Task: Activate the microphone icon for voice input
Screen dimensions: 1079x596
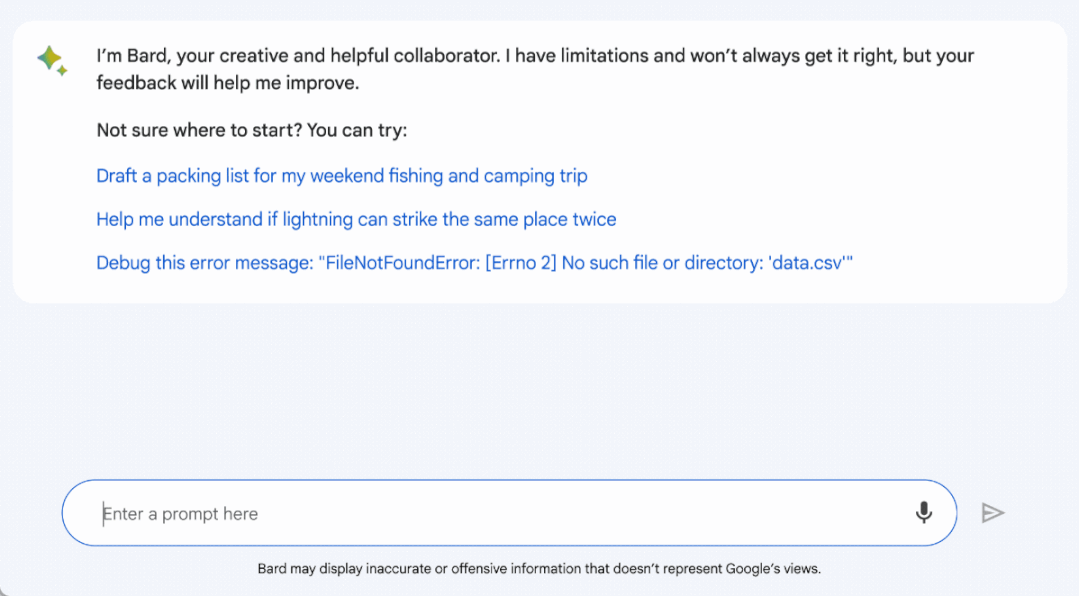Action: click(923, 512)
